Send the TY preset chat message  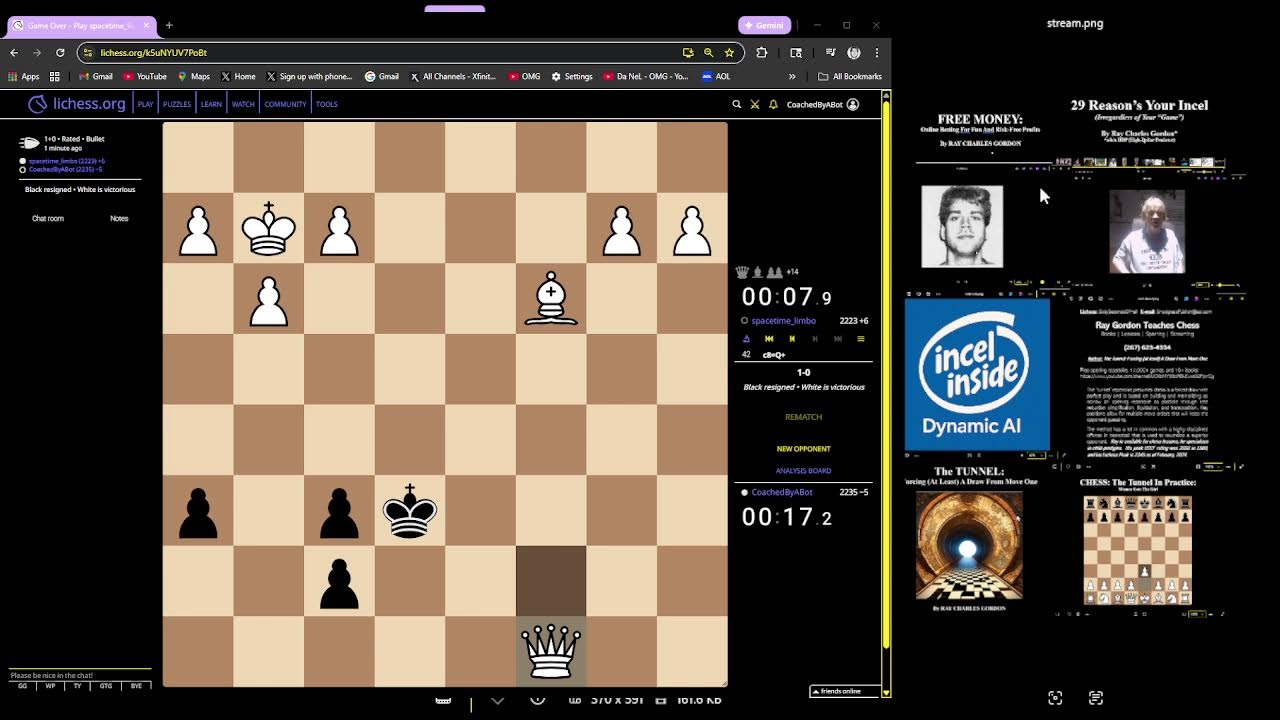coord(78,686)
